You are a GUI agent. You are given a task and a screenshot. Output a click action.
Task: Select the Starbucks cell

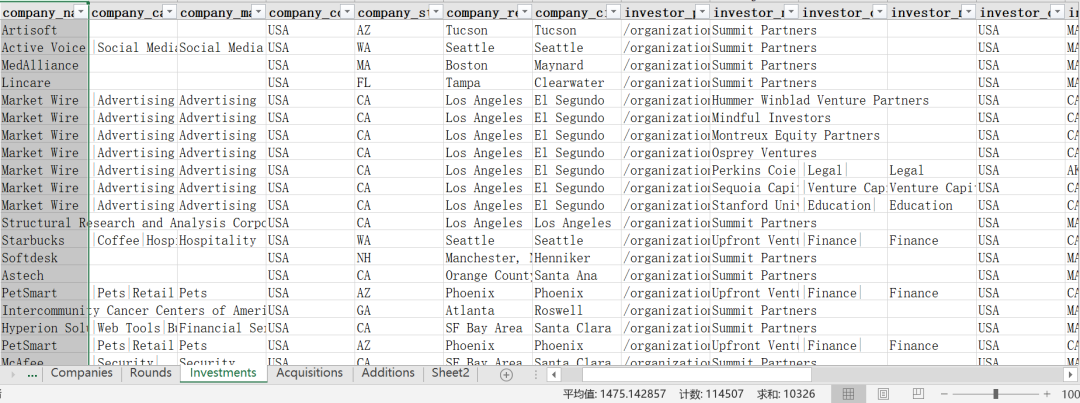pyautogui.click(x=45, y=240)
